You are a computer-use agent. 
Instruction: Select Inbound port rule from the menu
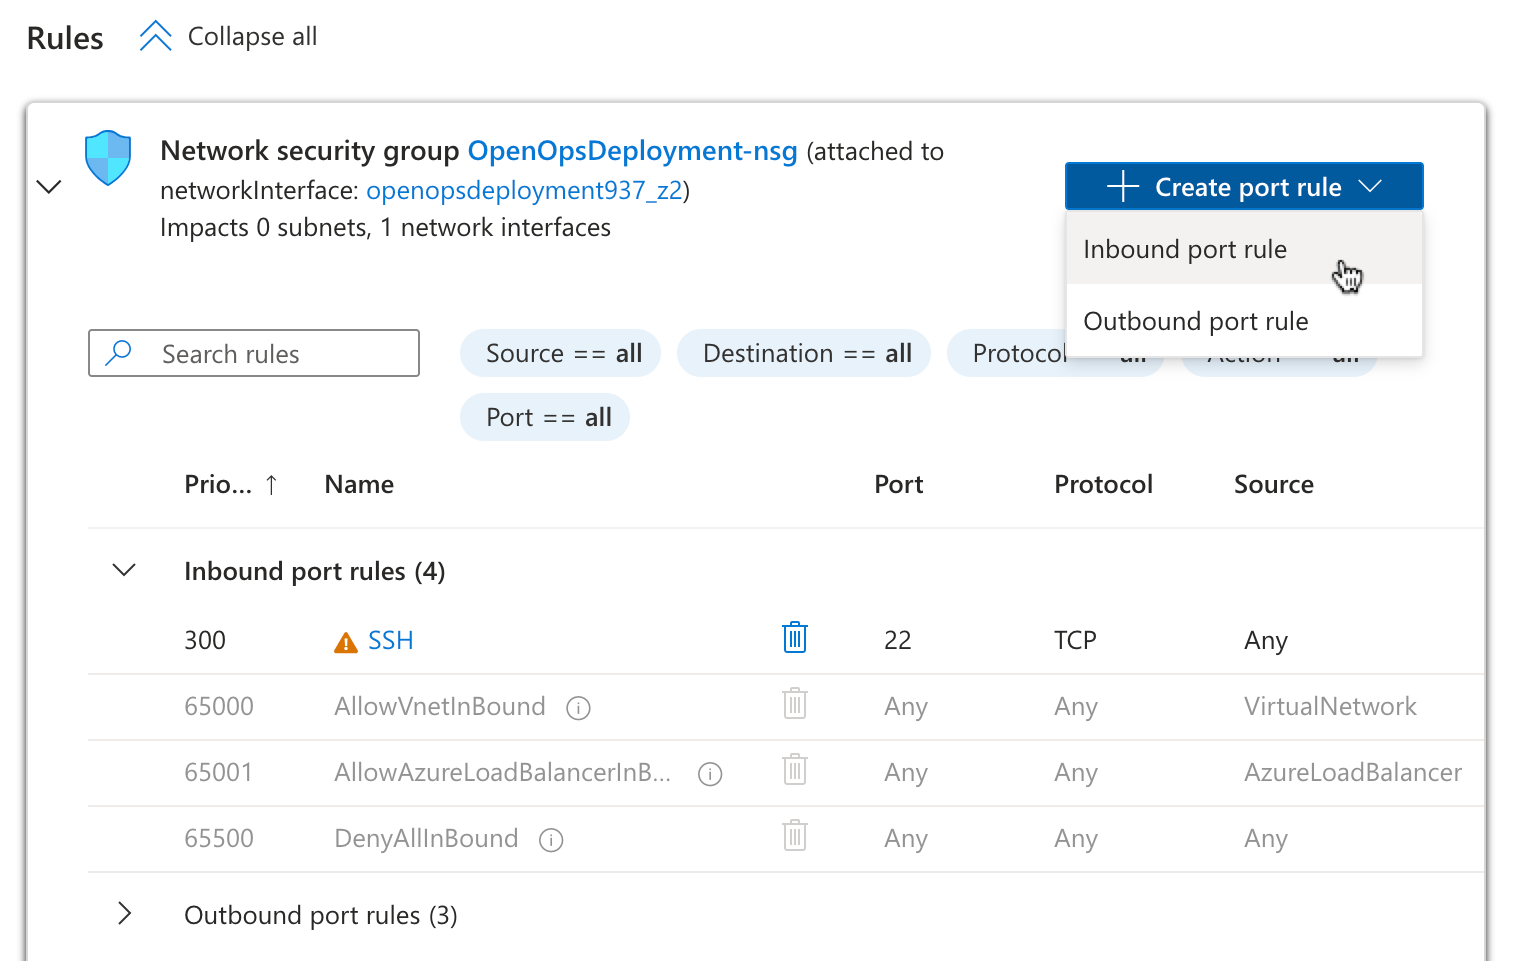pos(1184,249)
